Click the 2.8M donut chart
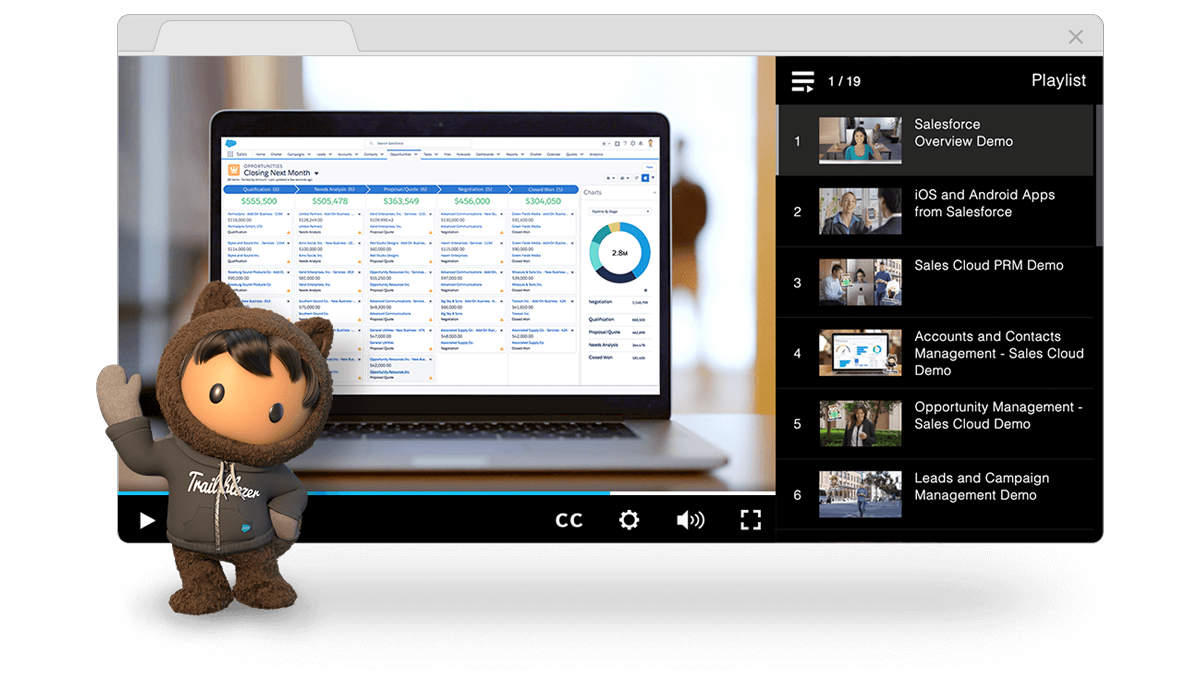Viewport: 1200px width, 675px height. tap(620, 252)
